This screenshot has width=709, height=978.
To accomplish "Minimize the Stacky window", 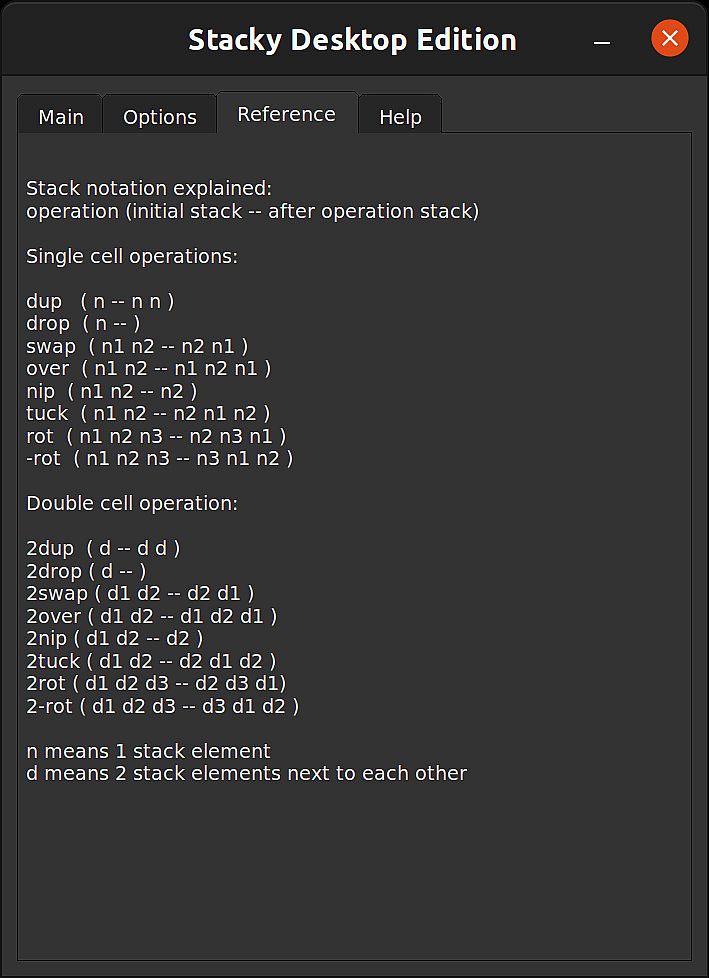I will [602, 40].
